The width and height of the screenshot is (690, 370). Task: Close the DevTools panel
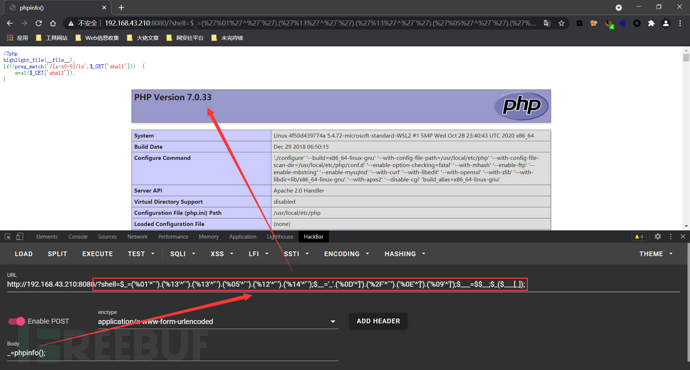tap(683, 237)
